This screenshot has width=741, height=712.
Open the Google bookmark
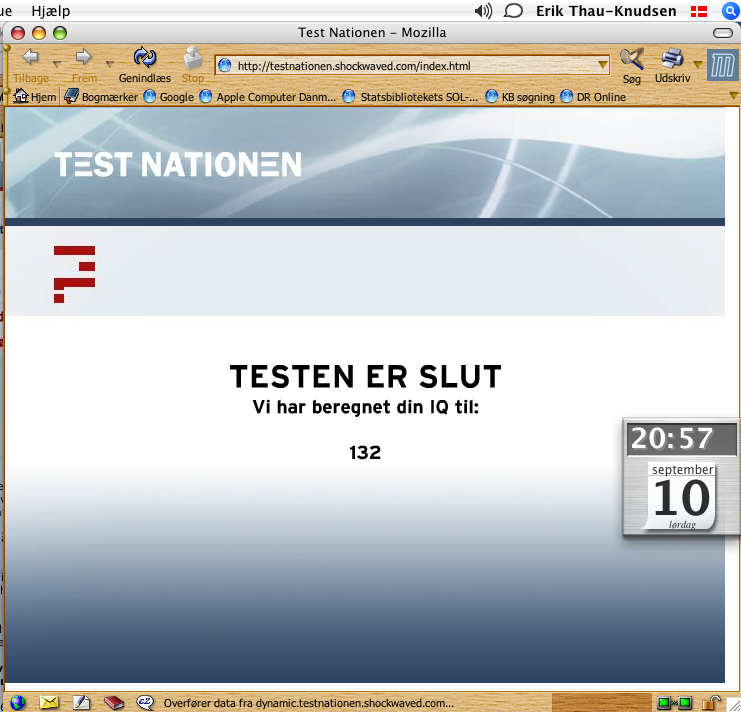[169, 96]
